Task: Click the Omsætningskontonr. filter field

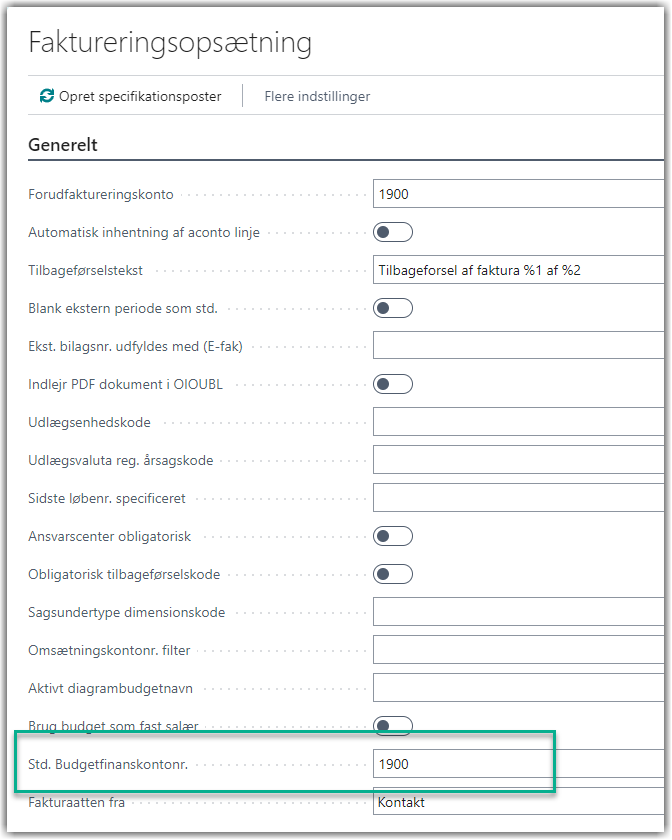Action: click(518, 650)
